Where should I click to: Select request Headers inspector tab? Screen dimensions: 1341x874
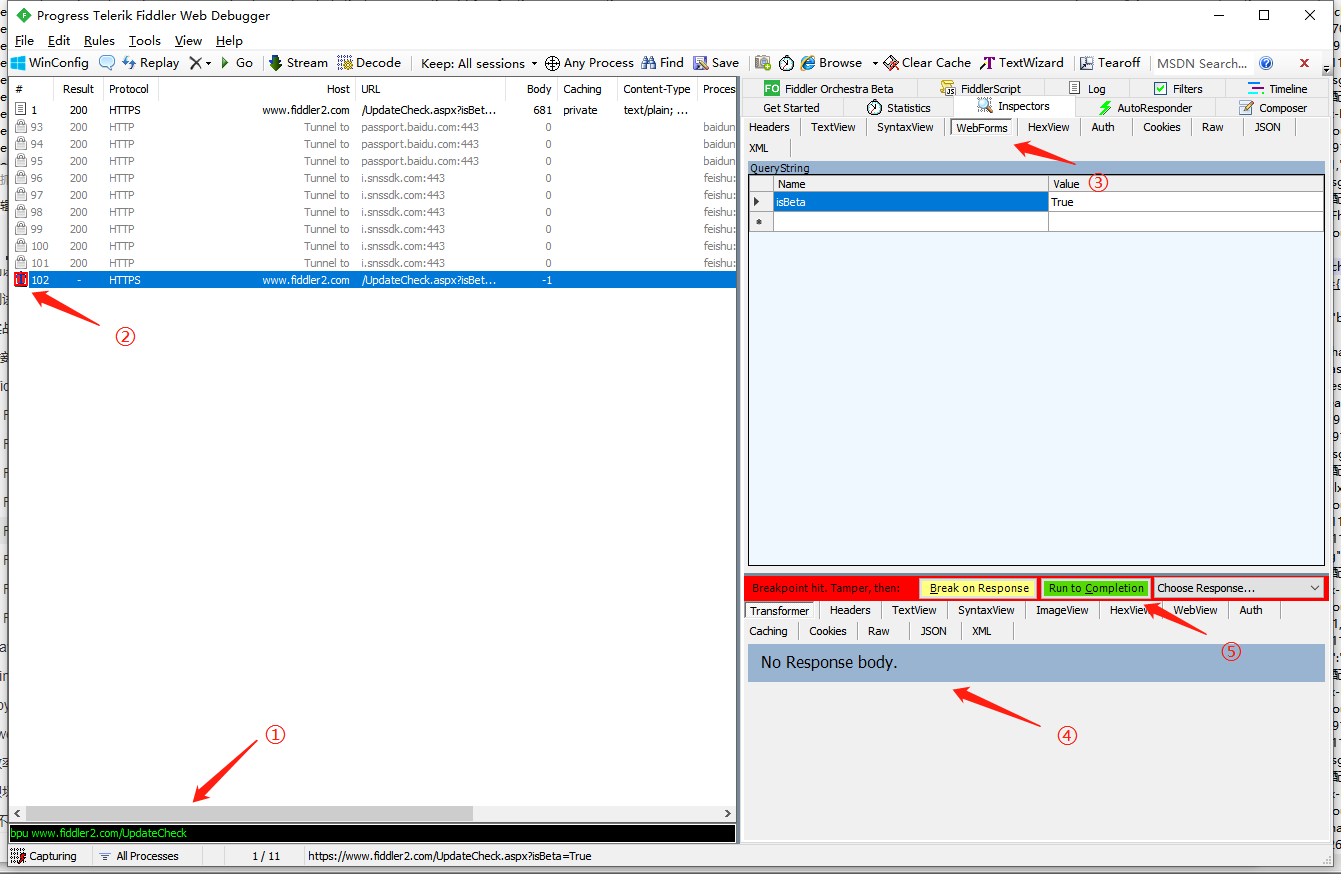[x=769, y=127]
